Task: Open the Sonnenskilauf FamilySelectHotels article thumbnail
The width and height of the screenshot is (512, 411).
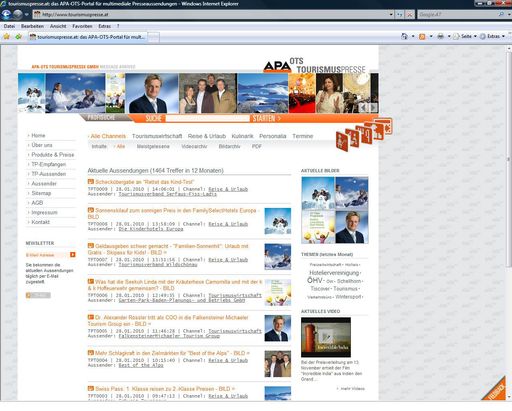Action: click(278, 221)
